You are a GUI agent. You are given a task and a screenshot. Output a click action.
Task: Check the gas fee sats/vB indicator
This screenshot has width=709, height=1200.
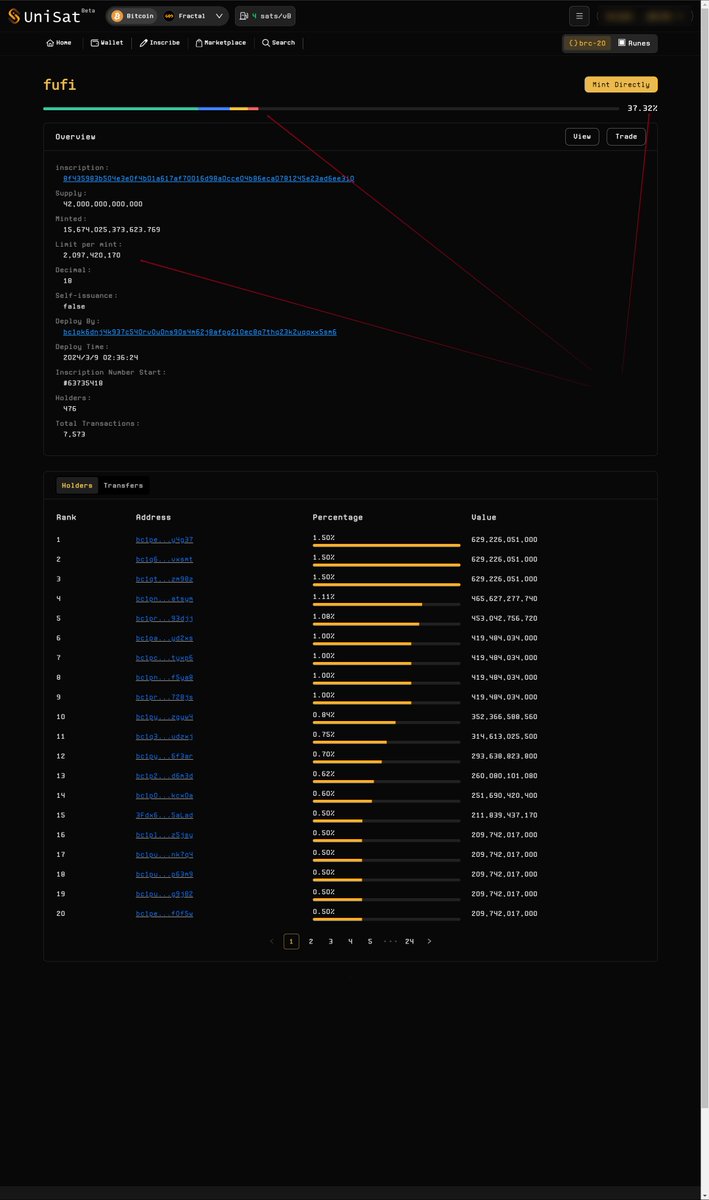[264, 16]
